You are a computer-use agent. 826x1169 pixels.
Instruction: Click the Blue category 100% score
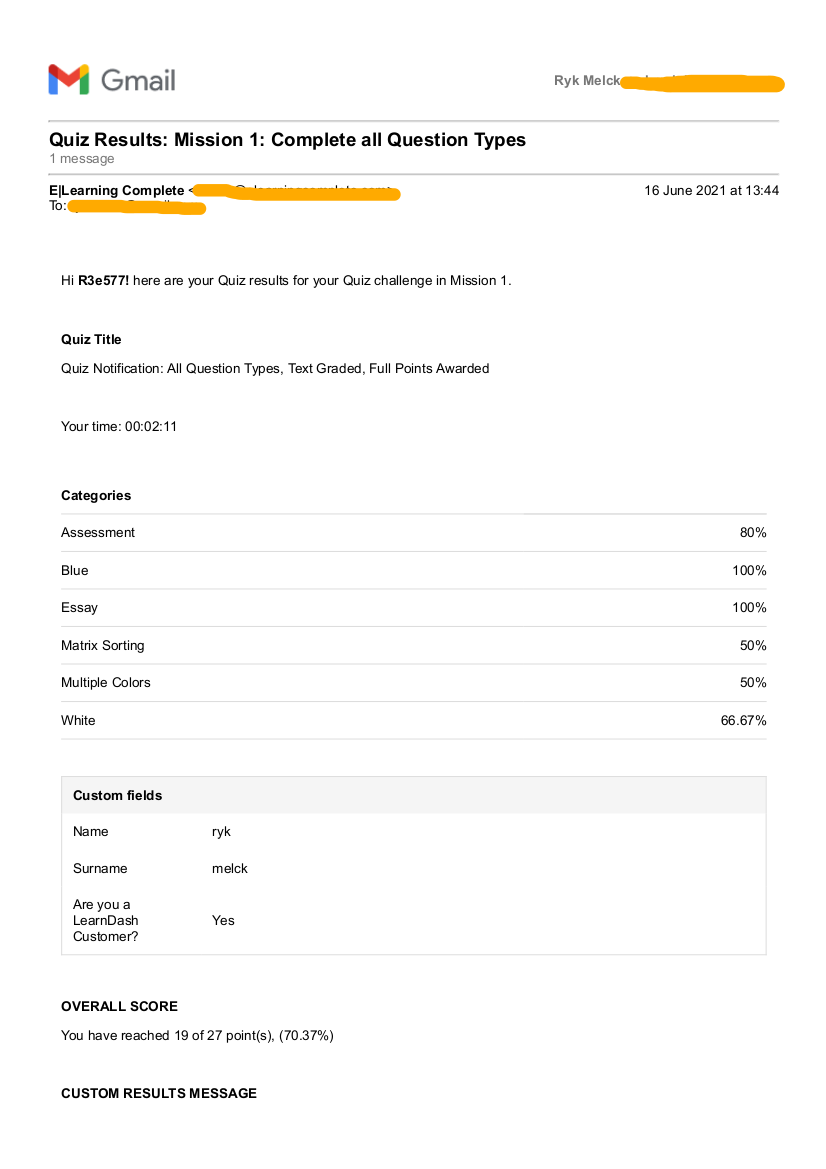tap(749, 570)
